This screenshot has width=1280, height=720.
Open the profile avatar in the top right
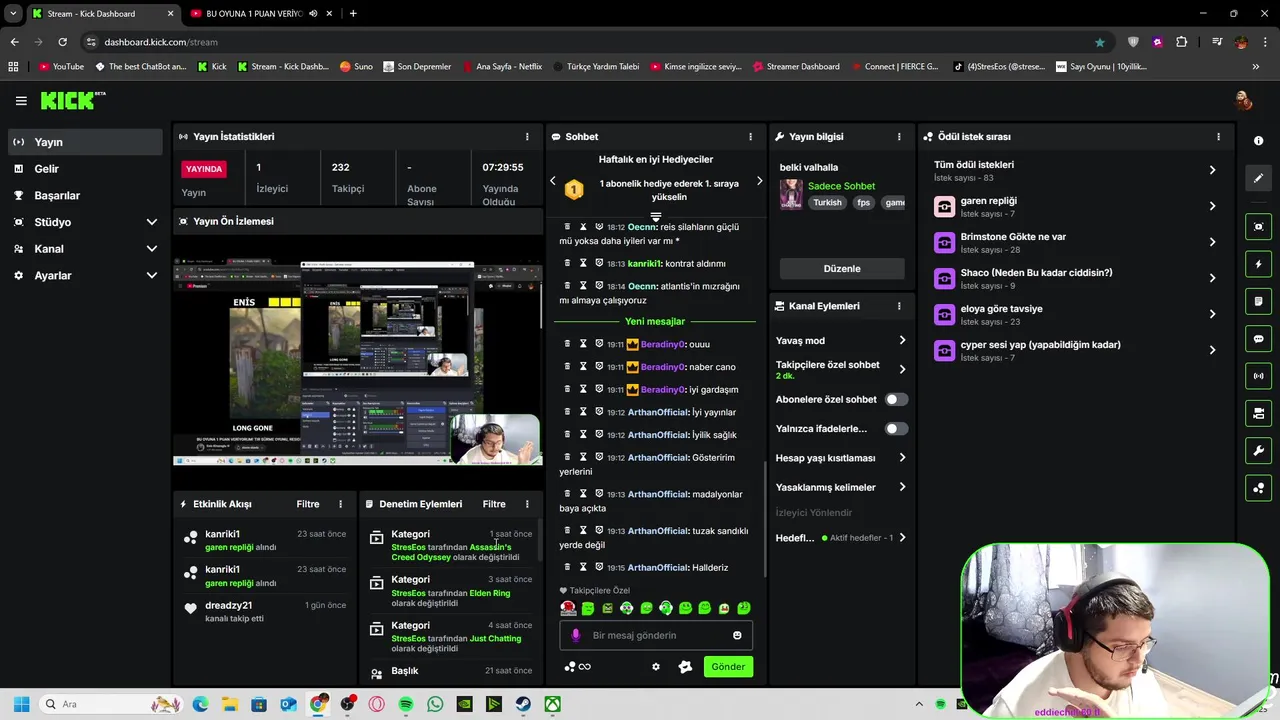tap(1243, 100)
